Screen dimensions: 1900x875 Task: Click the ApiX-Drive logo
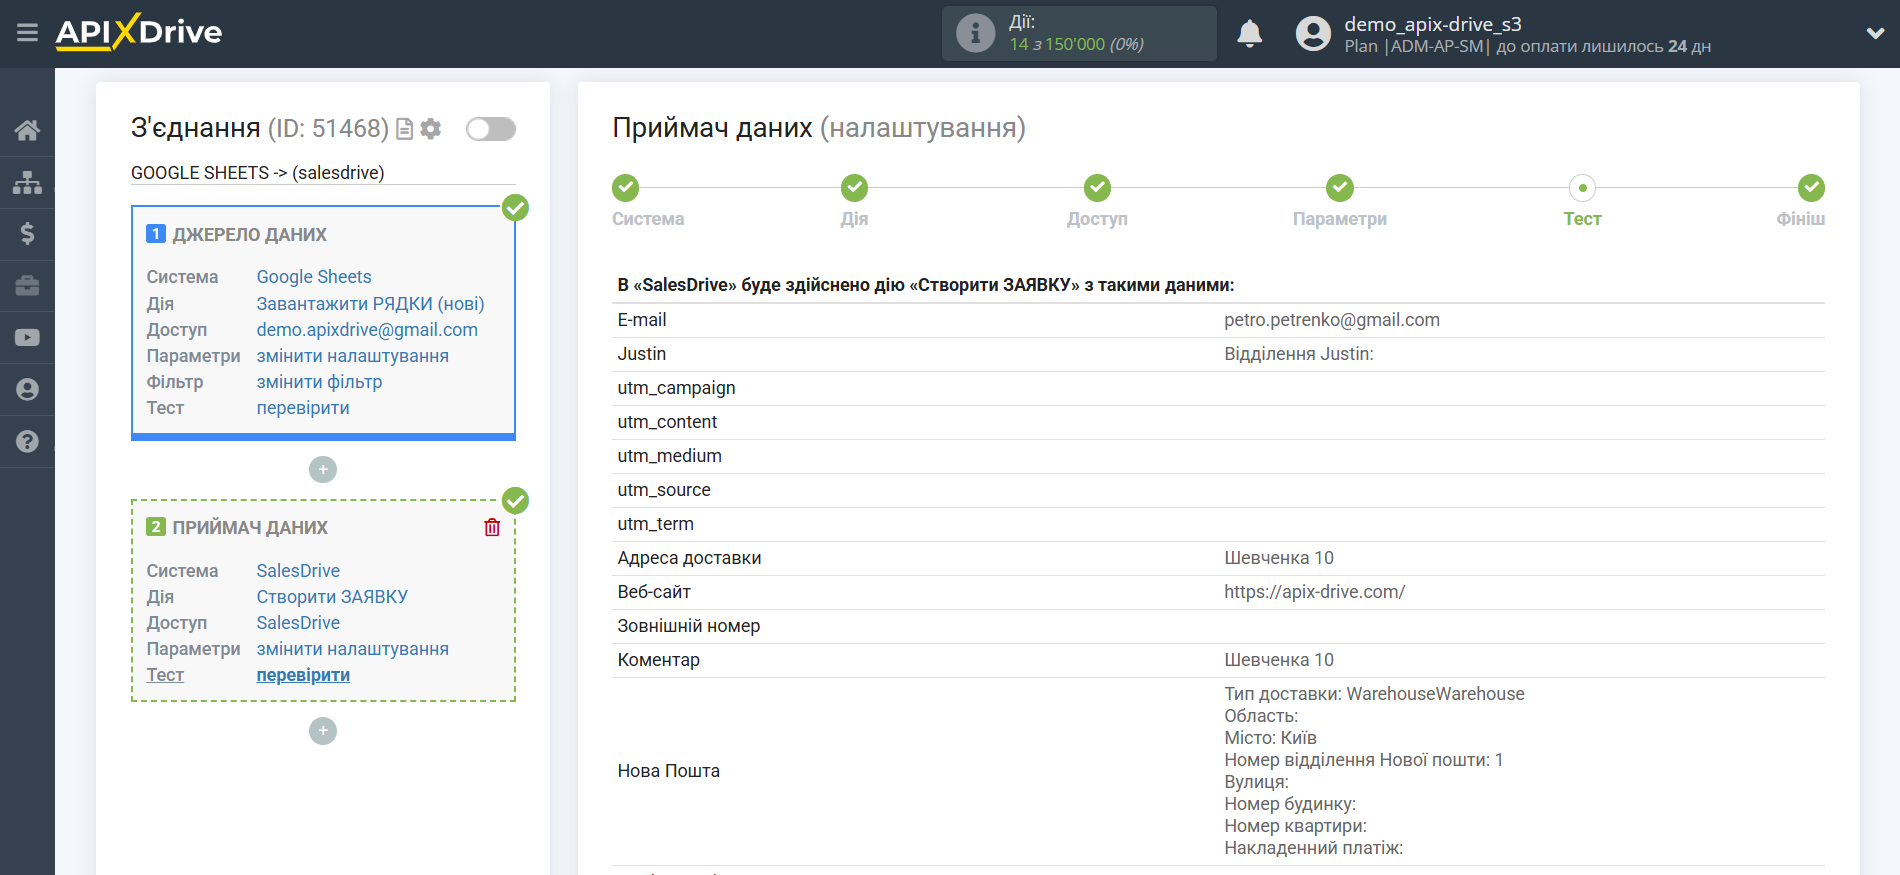[x=139, y=32]
